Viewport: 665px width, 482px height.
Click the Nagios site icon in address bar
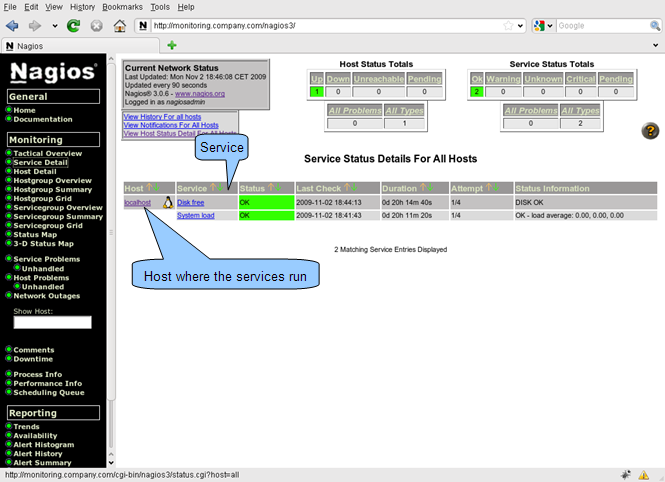coord(143,26)
